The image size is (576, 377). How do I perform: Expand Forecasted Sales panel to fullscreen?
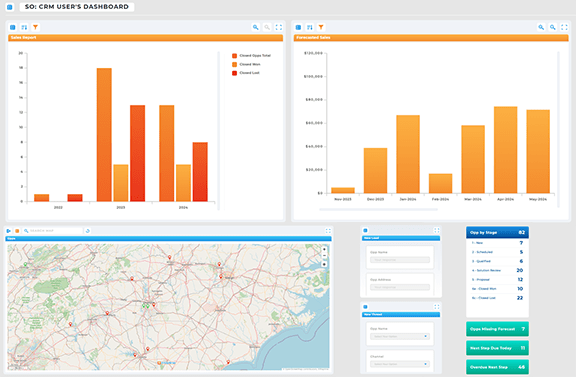coord(564,27)
